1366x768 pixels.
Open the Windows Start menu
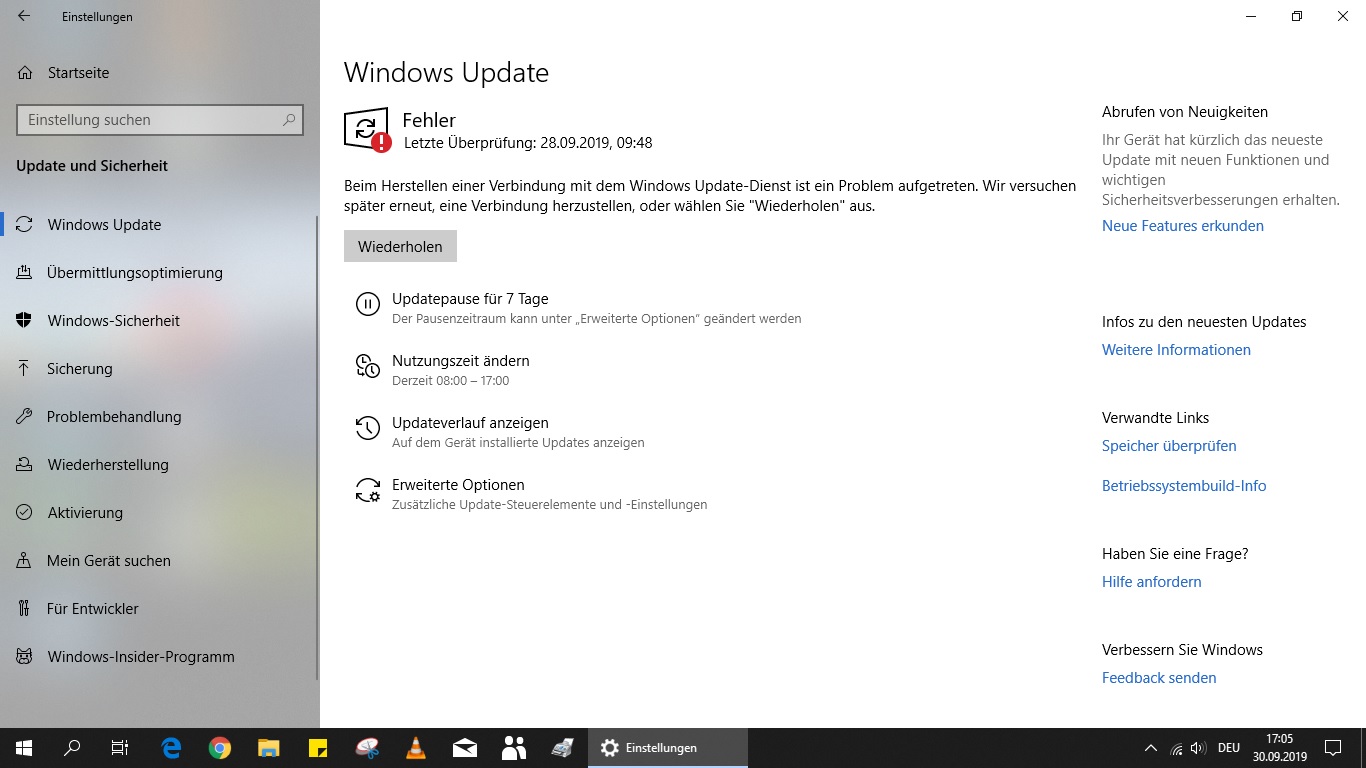coord(24,748)
